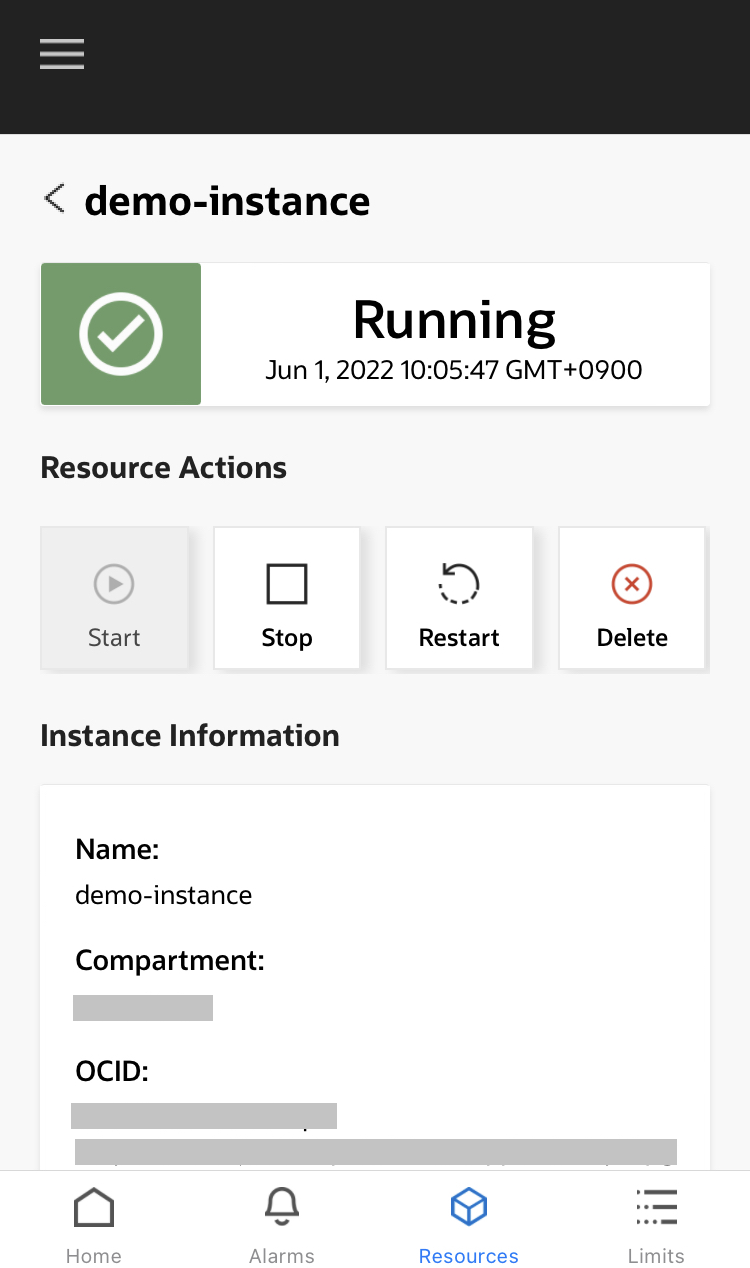The width and height of the screenshot is (750, 1268).
Task: Select the Resources tab
Action: coord(468,1224)
